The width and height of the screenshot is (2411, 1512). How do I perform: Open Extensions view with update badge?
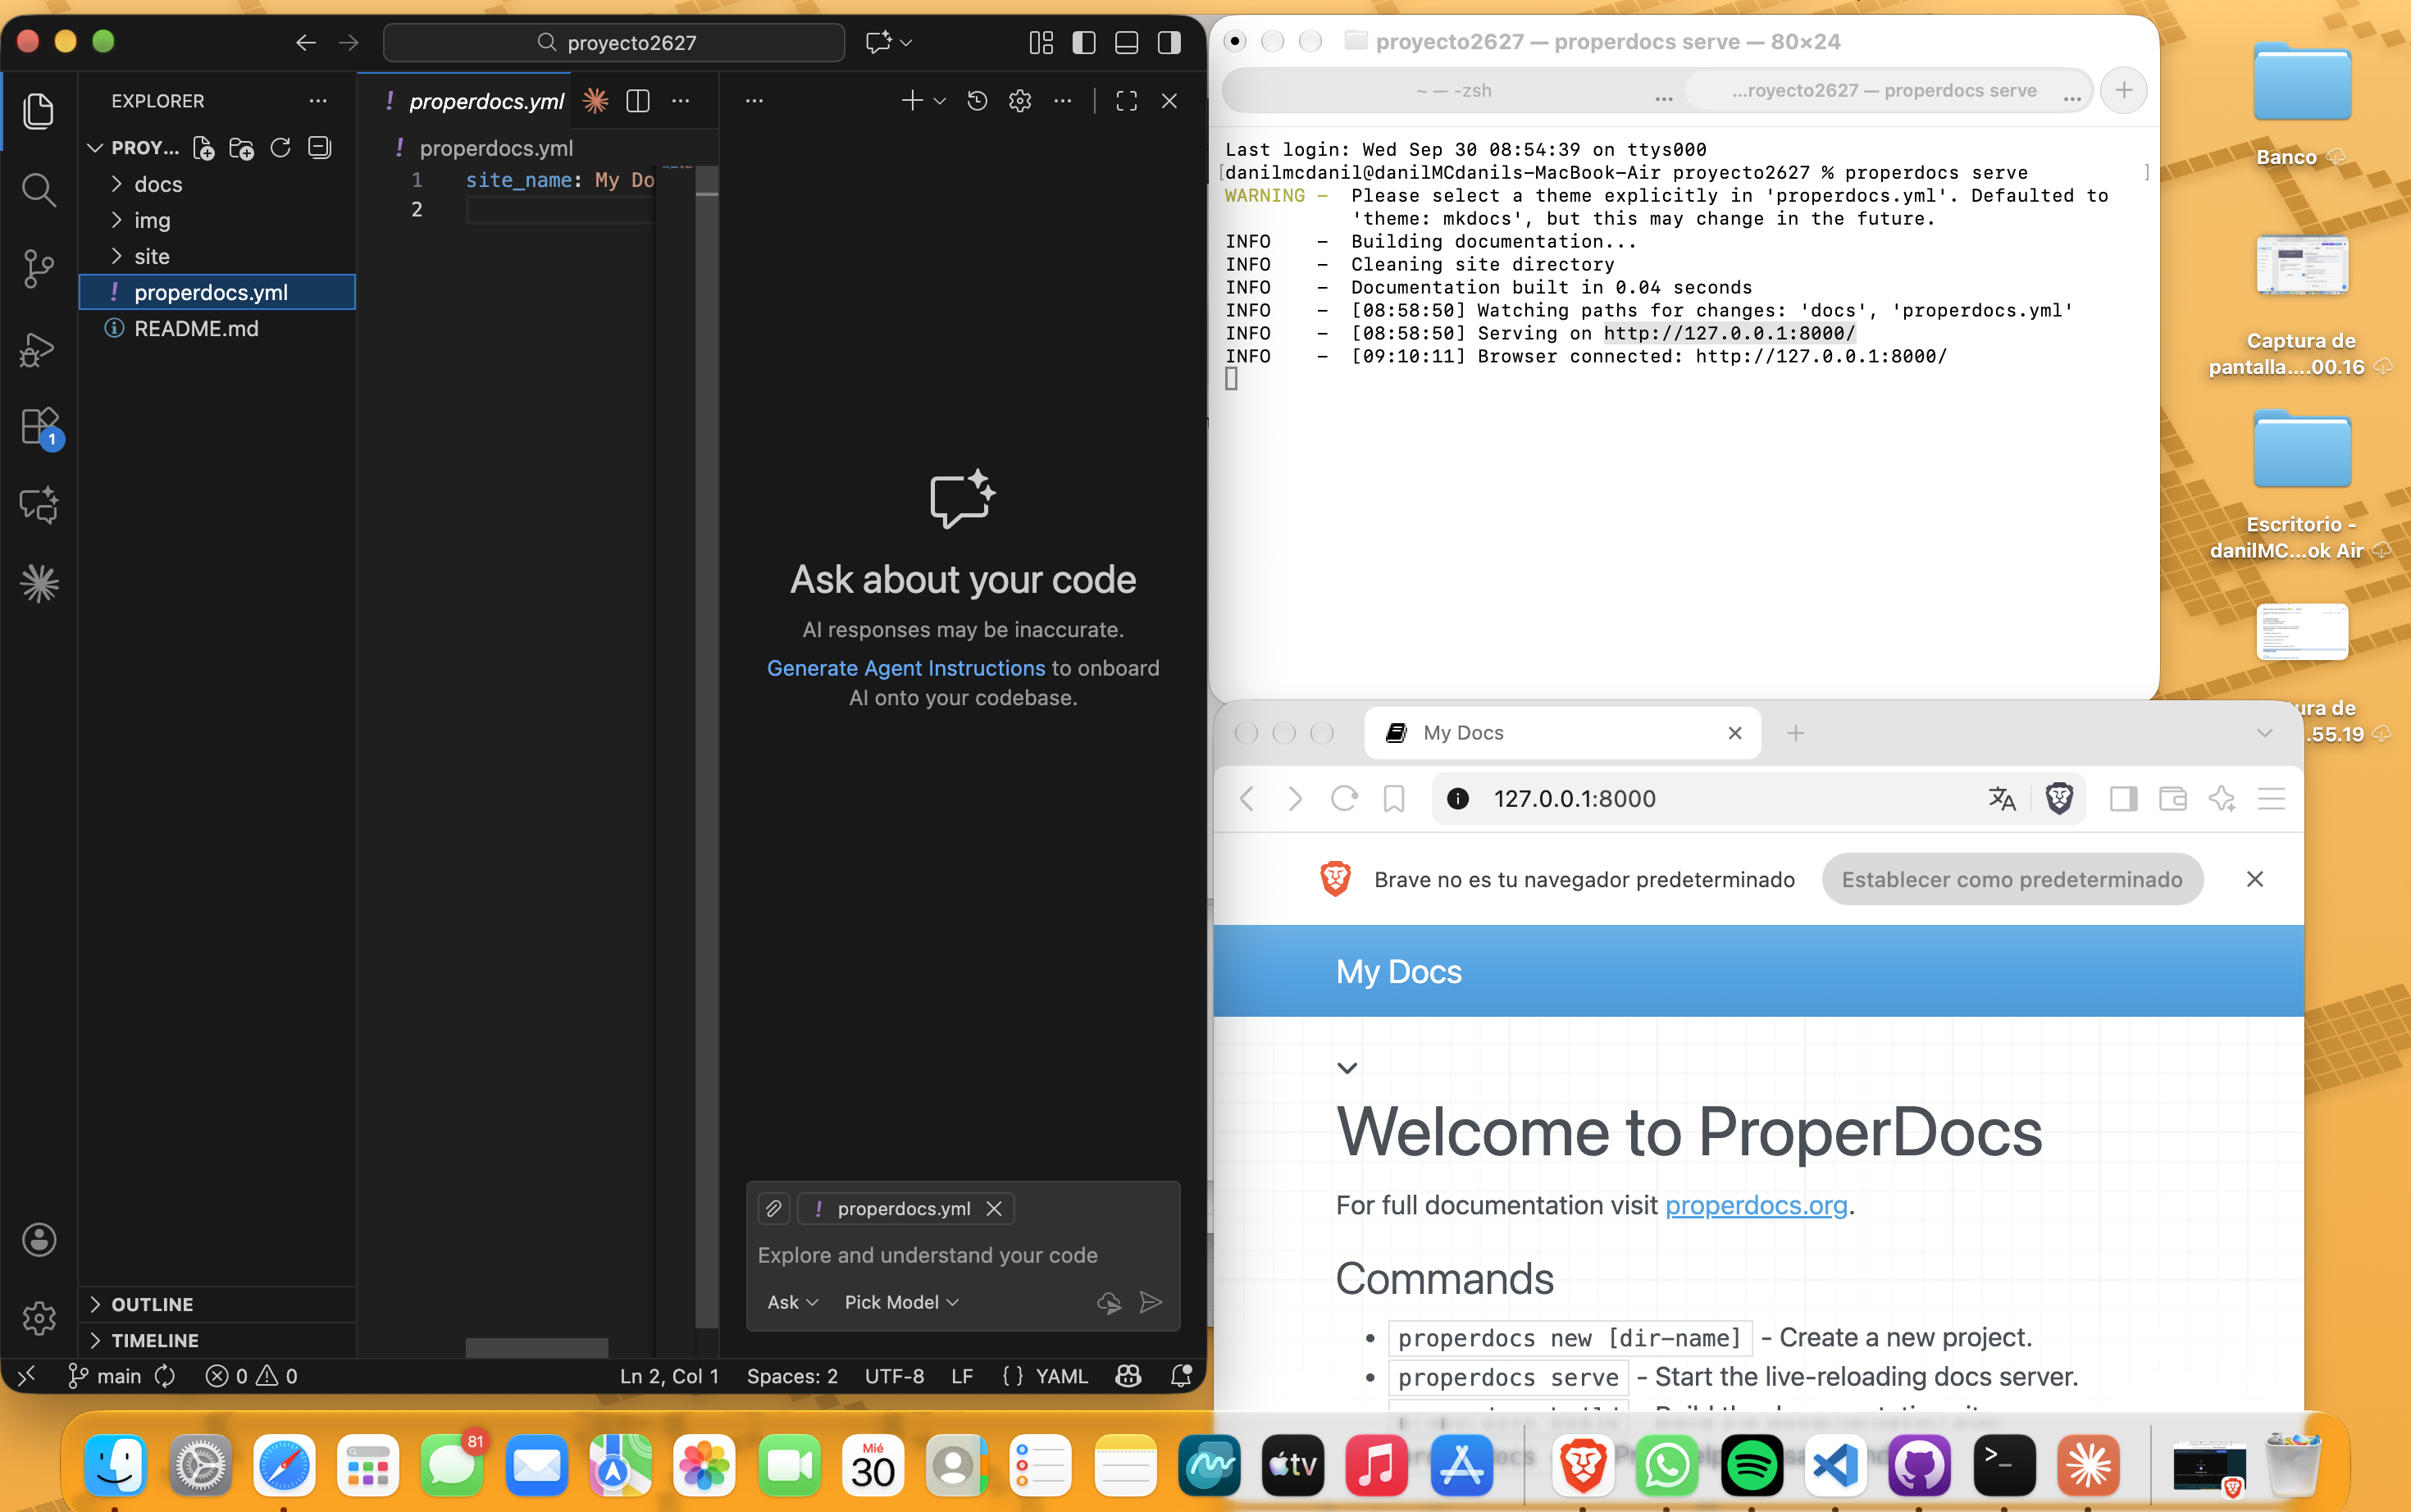[x=41, y=427]
